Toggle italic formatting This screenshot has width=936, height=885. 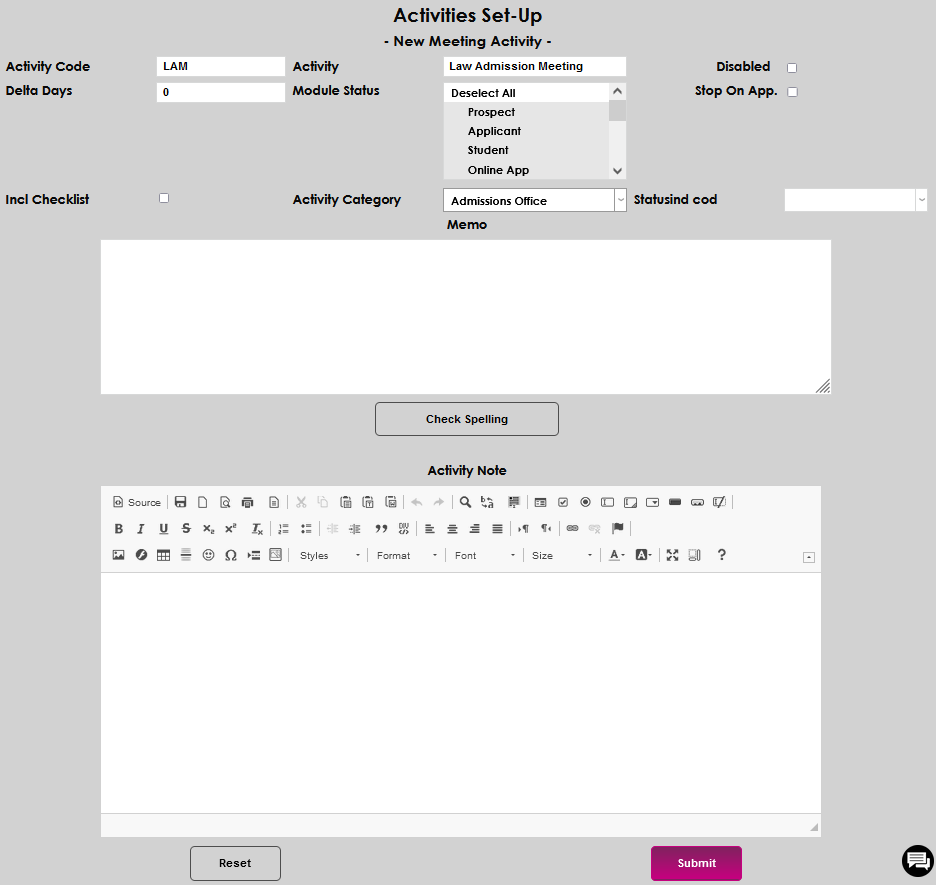tap(141, 529)
